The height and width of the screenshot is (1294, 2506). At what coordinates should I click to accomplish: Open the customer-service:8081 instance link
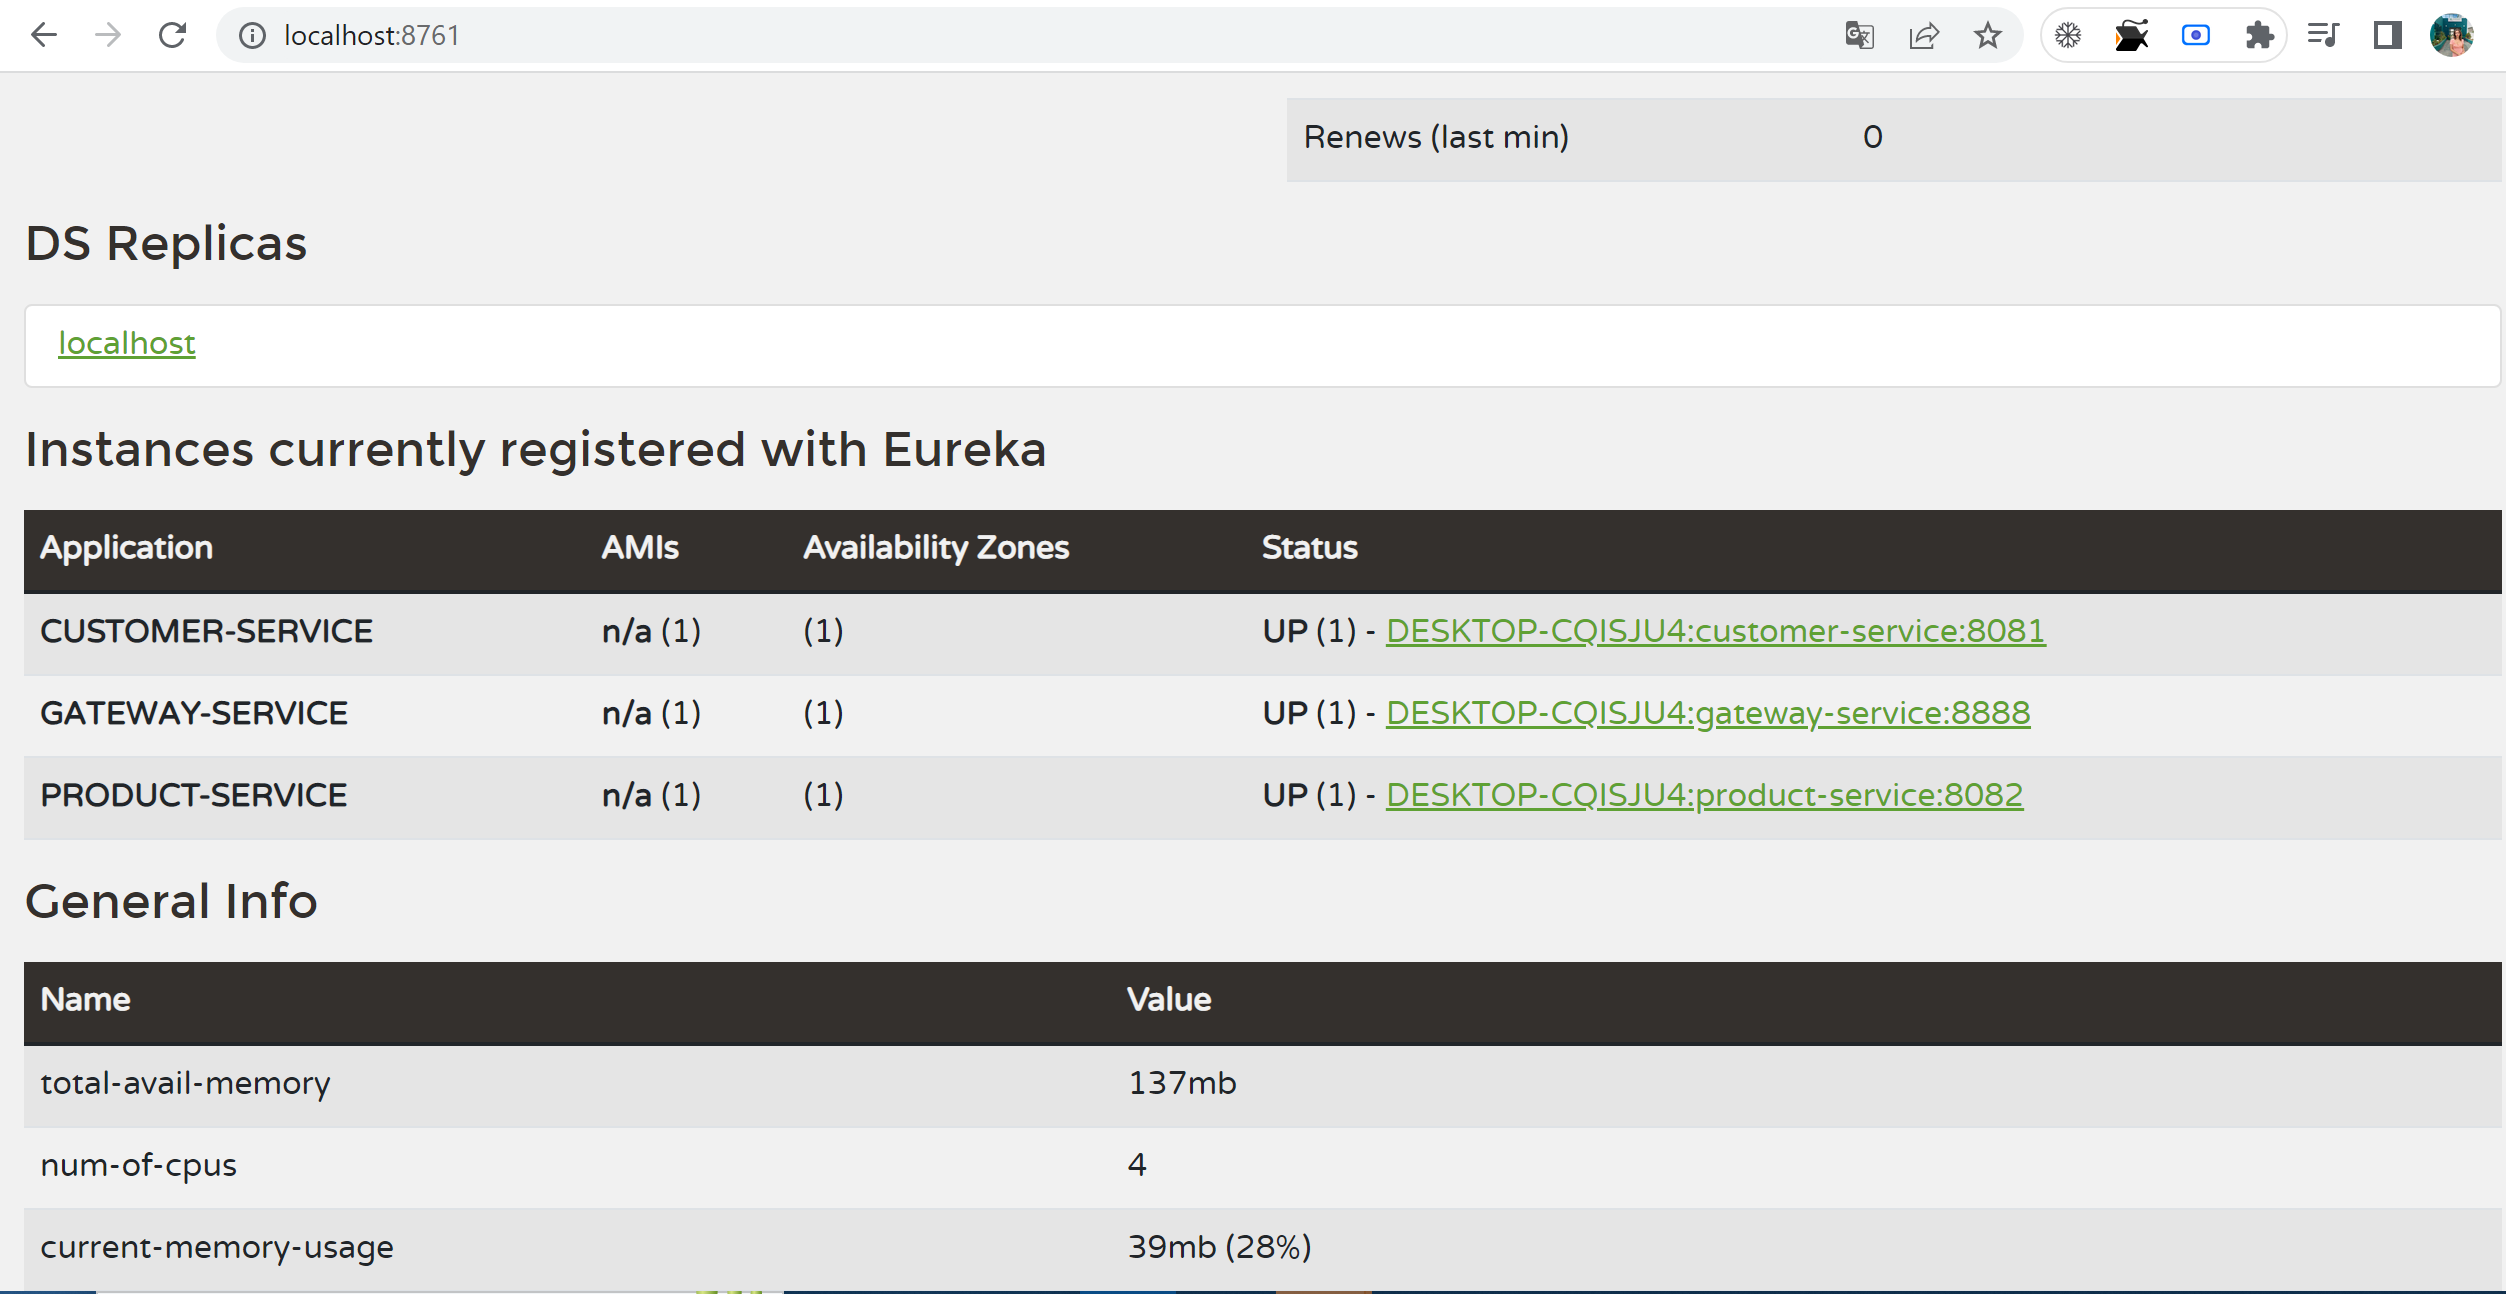click(1715, 631)
